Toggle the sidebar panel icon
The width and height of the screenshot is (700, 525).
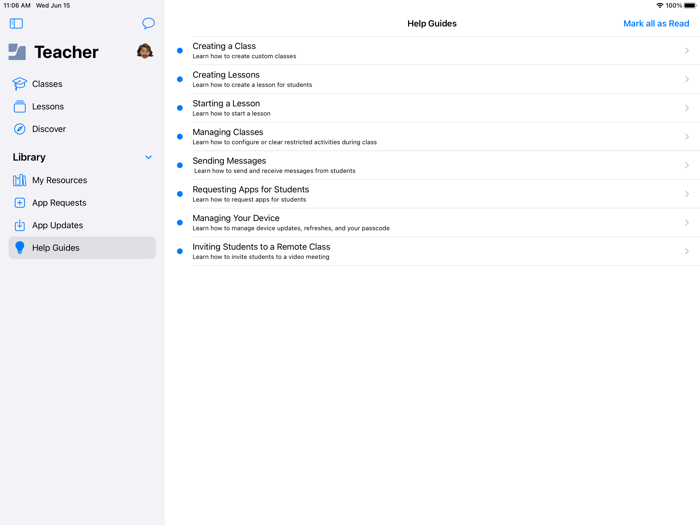point(16,23)
